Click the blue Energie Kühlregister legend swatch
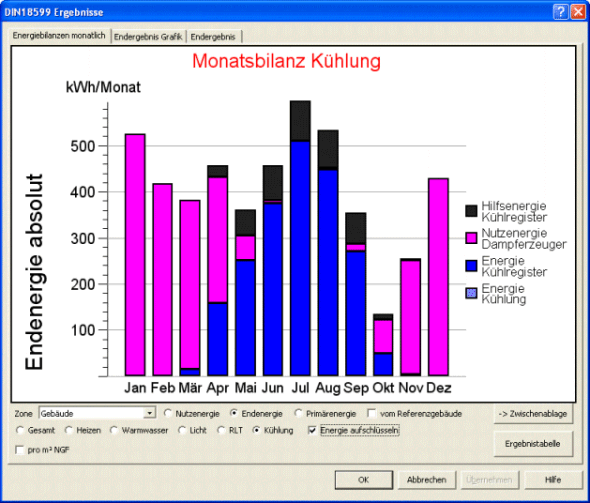This screenshot has height=503, width=590. pos(471,266)
